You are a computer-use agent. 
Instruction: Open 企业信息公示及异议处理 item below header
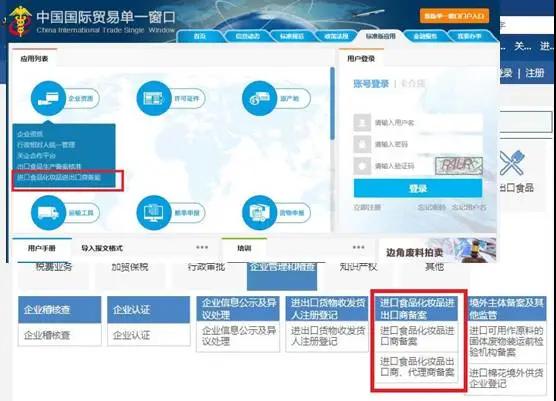click(x=238, y=336)
